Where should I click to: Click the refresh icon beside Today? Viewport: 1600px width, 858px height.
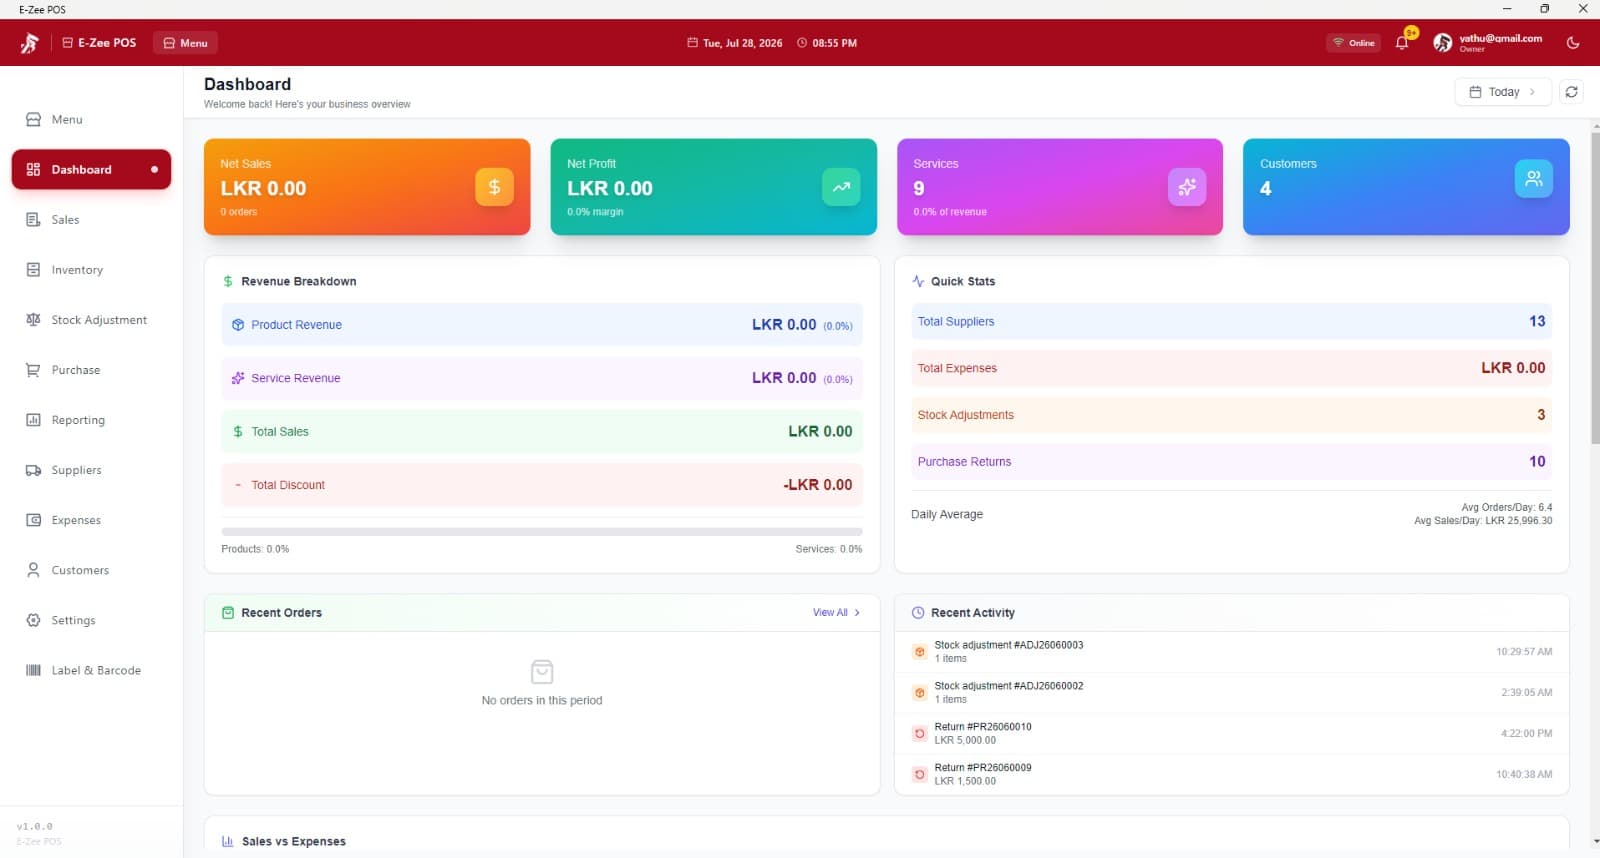point(1572,92)
